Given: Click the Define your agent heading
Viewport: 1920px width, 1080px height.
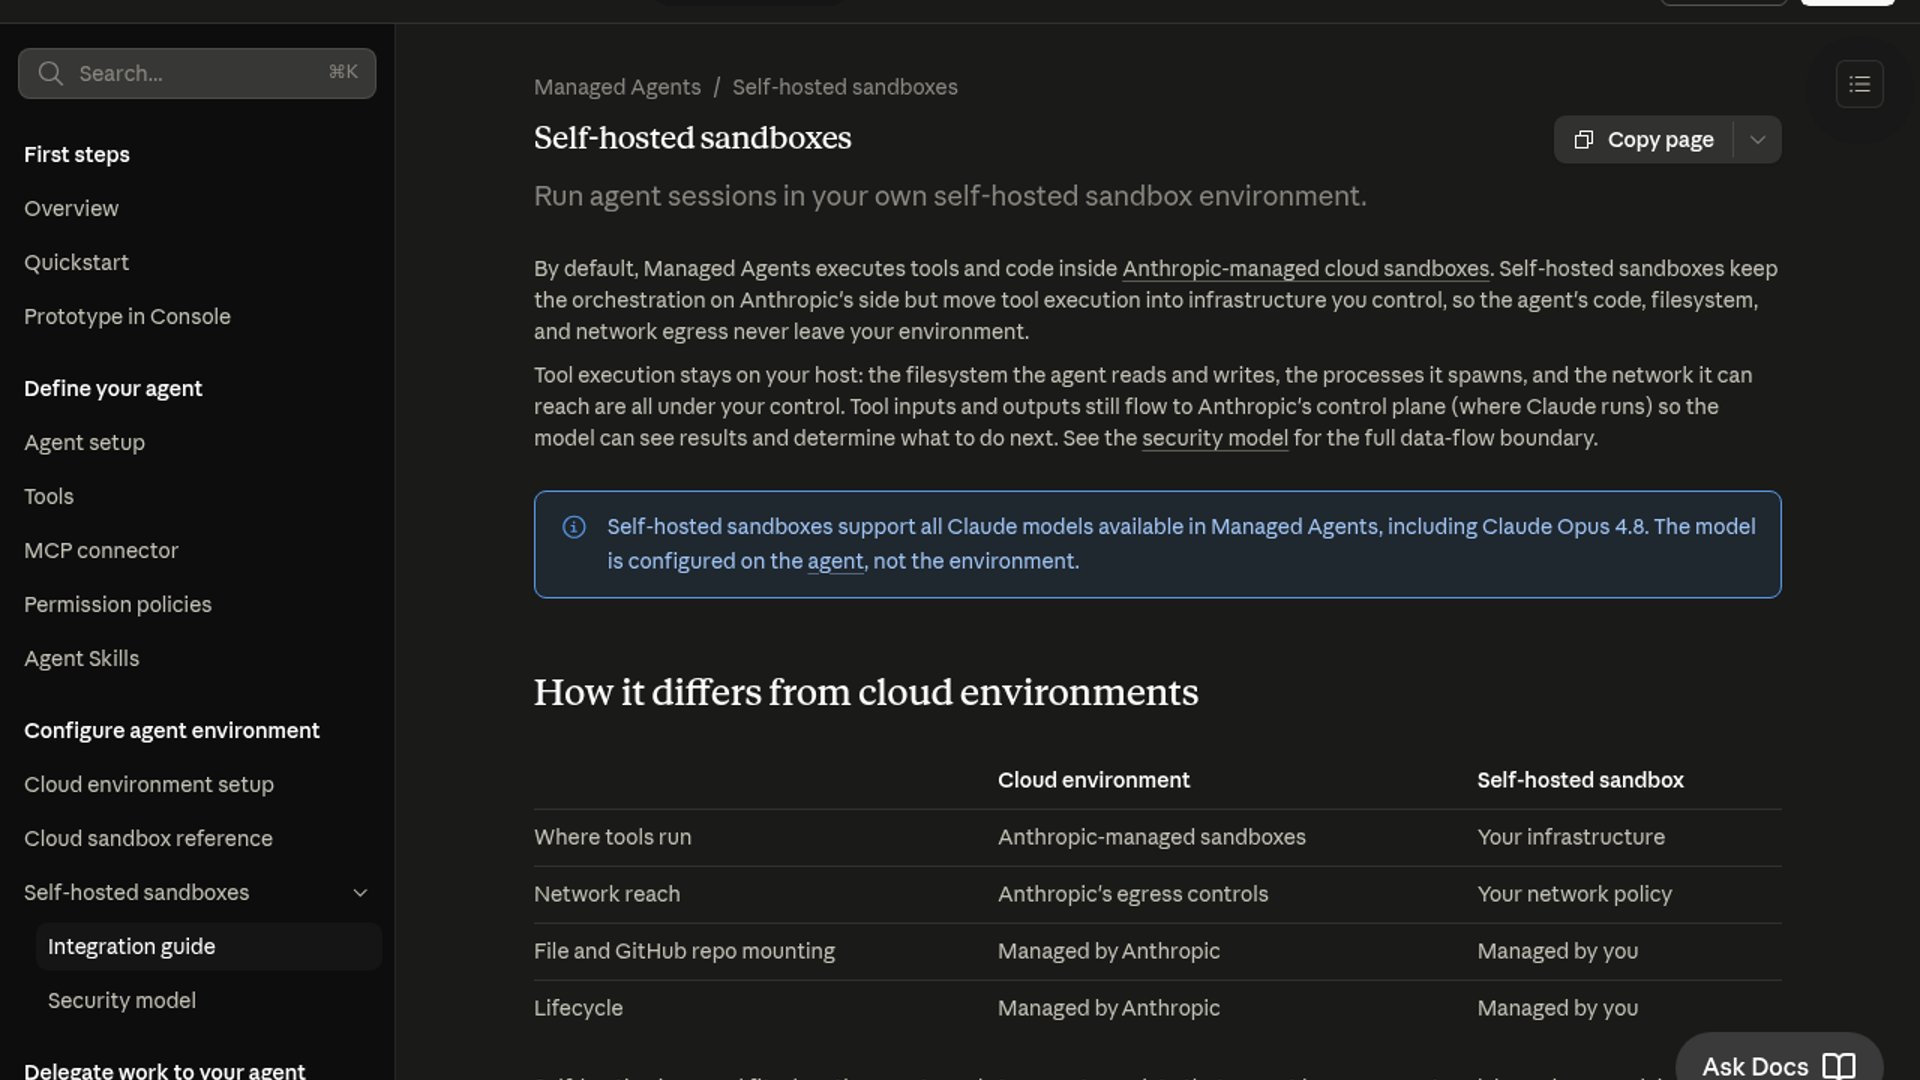Looking at the screenshot, I should click(113, 389).
